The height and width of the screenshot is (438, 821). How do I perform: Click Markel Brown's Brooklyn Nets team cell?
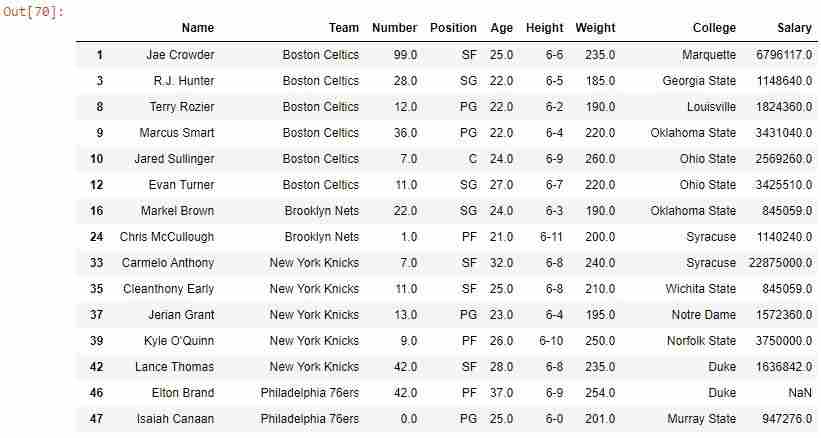(x=322, y=211)
